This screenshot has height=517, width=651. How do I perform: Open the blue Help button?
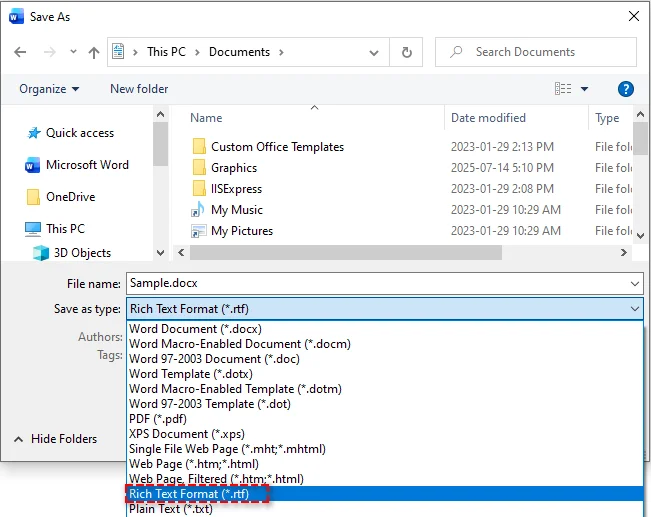pyautogui.click(x=626, y=89)
